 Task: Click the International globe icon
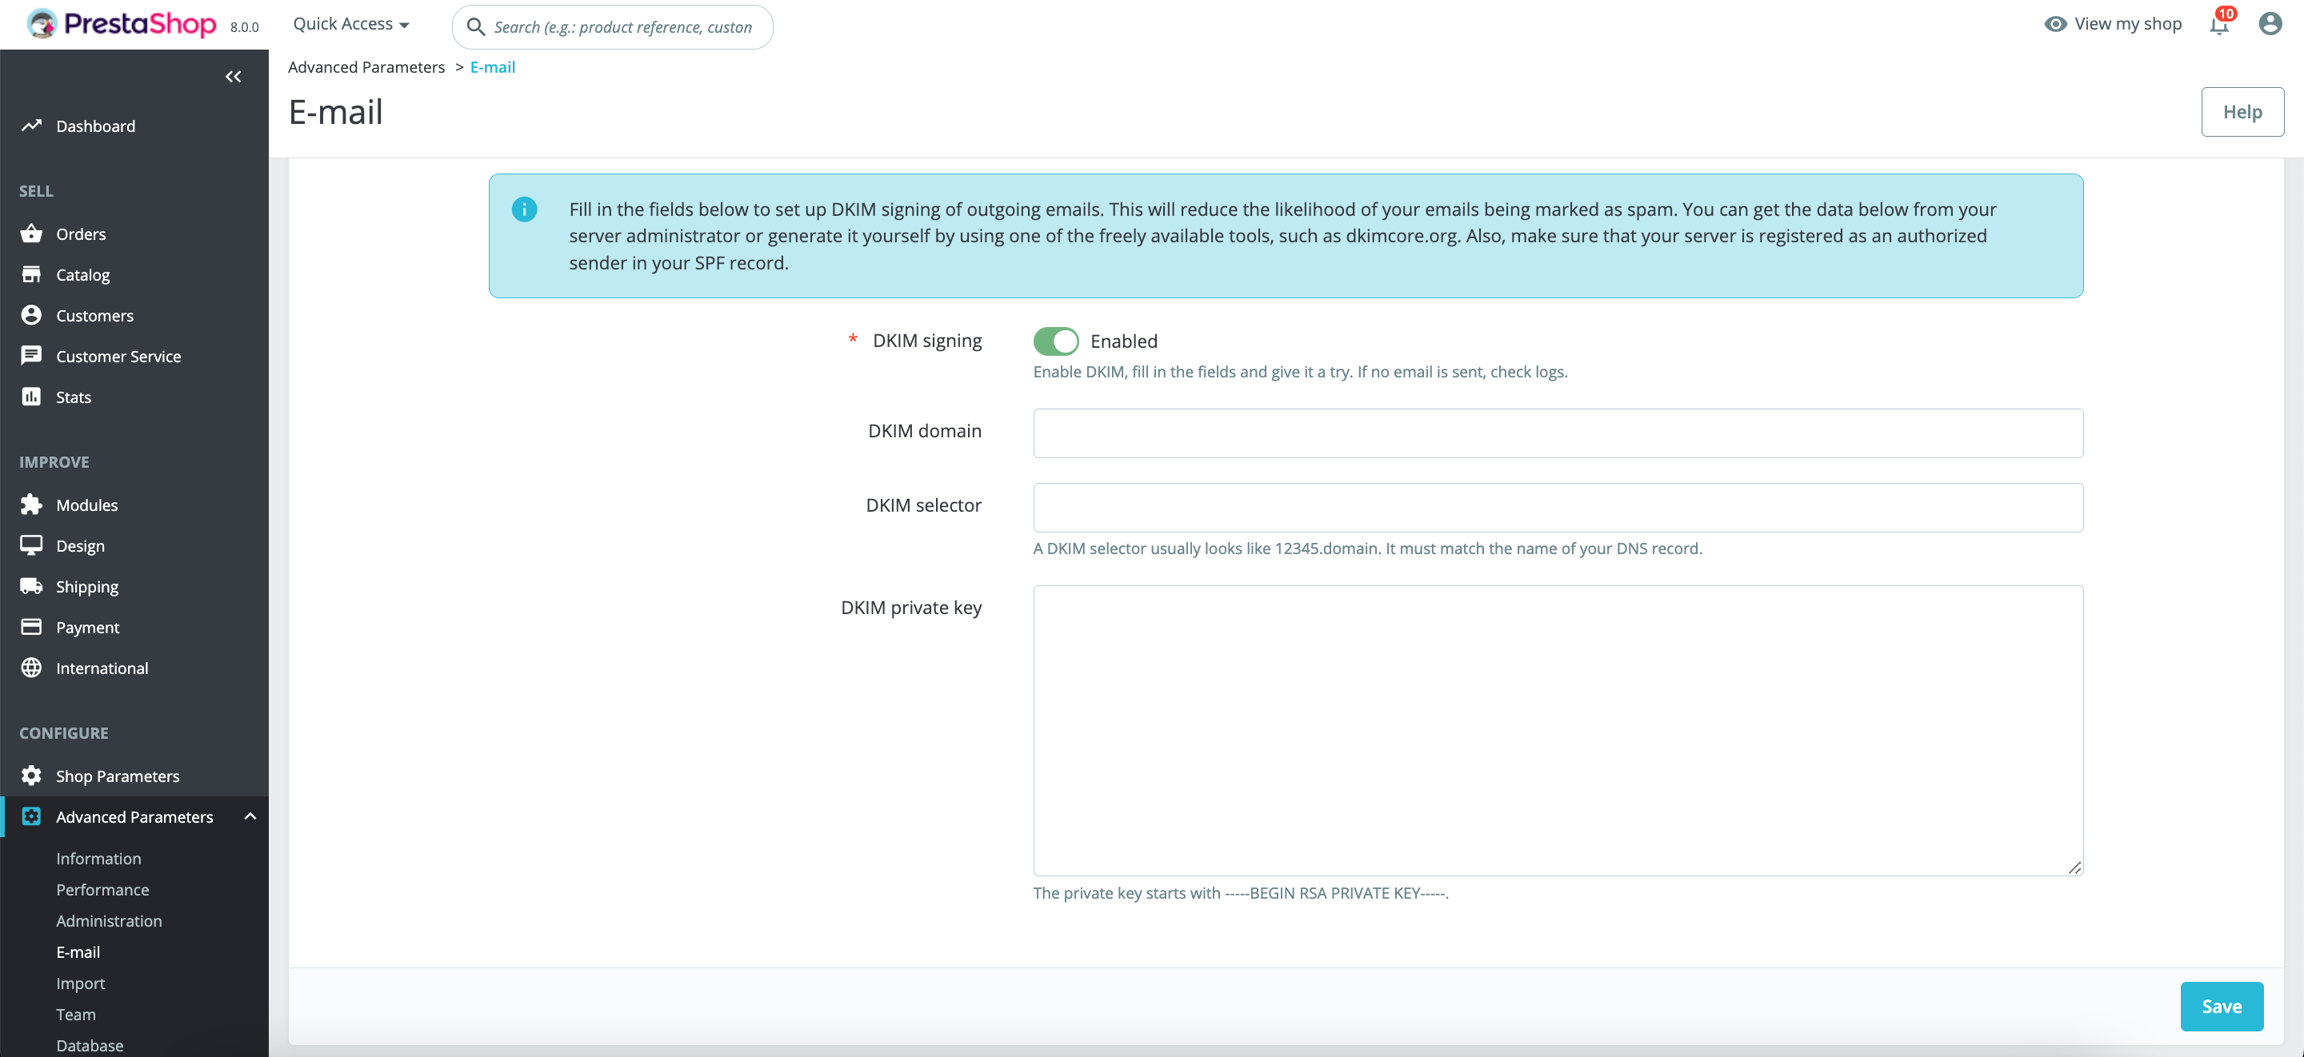31,668
